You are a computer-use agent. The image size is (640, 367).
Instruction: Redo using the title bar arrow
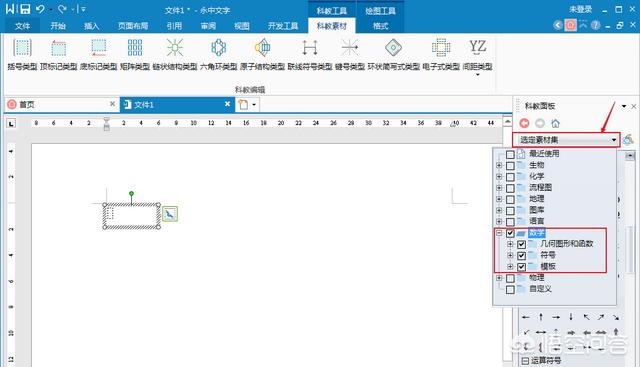[62, 9]
